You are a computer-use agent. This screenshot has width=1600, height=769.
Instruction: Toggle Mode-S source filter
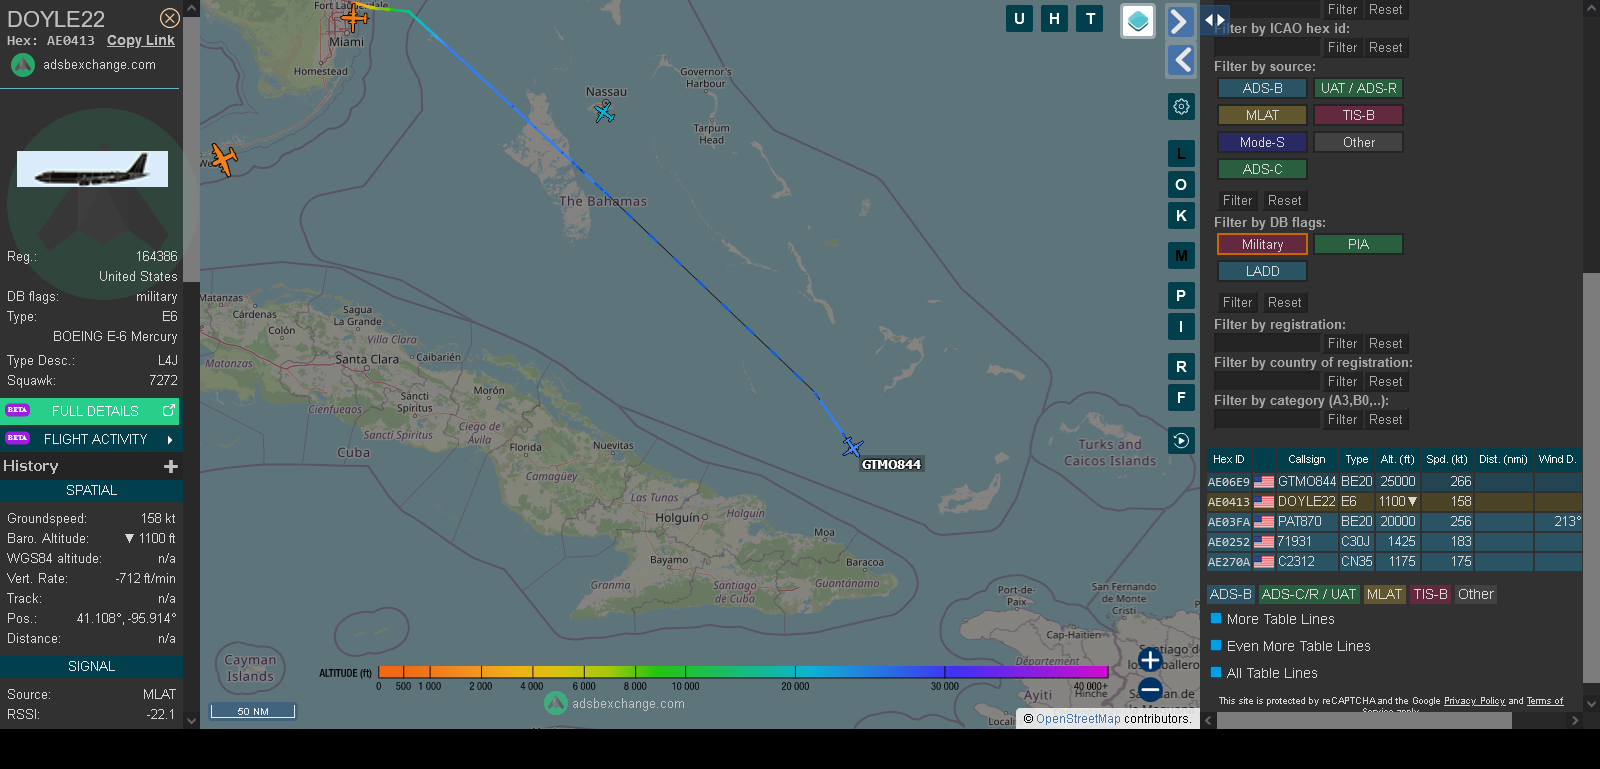[x=1262, y=142]
